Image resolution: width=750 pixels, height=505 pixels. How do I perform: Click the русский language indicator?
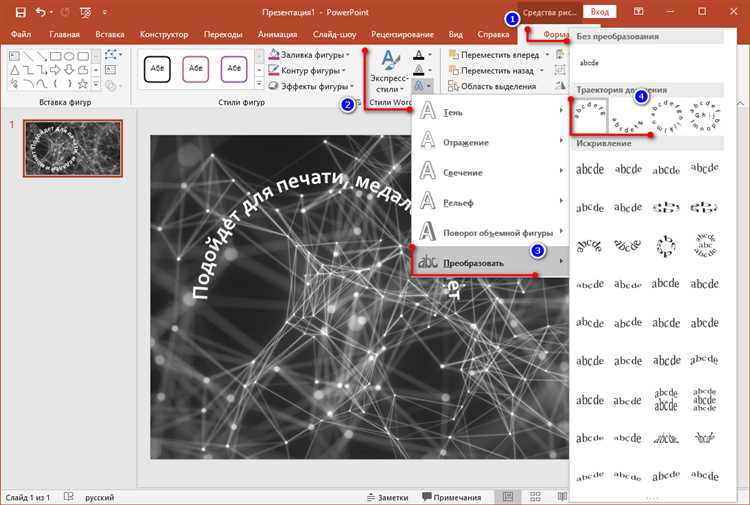99,497
